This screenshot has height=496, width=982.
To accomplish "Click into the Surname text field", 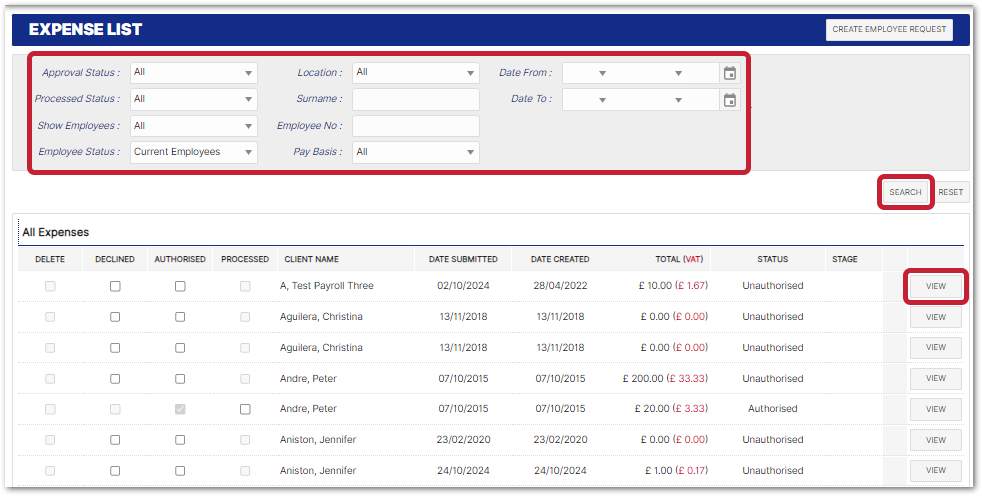I will [x=416, y=100].
